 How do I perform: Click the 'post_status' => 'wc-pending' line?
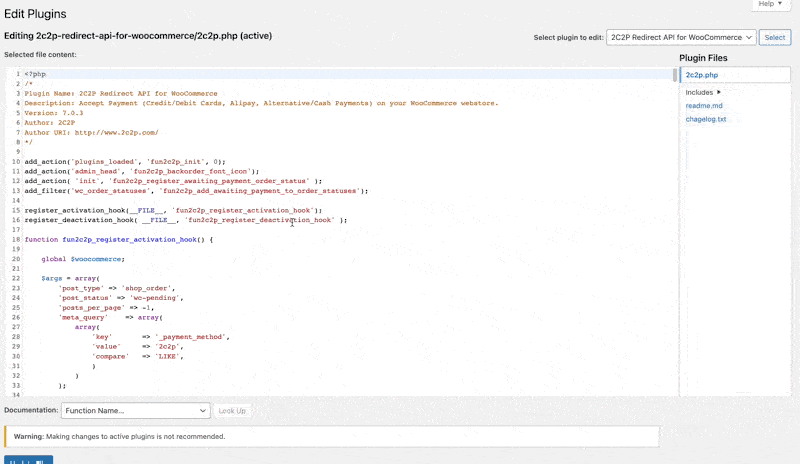(121, 298)
